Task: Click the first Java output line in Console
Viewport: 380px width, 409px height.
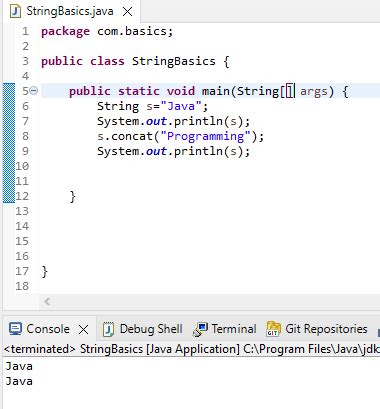Action: (x=19, y=366)
